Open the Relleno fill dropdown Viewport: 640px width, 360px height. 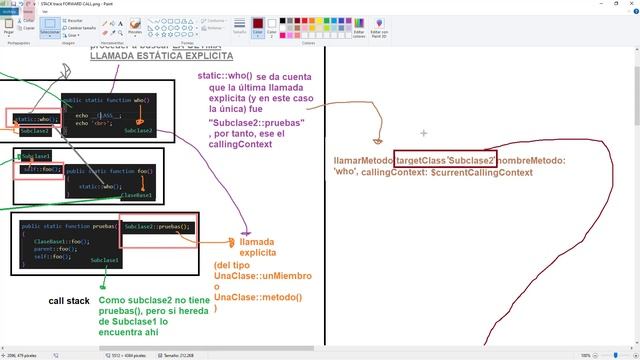(212, 28)
